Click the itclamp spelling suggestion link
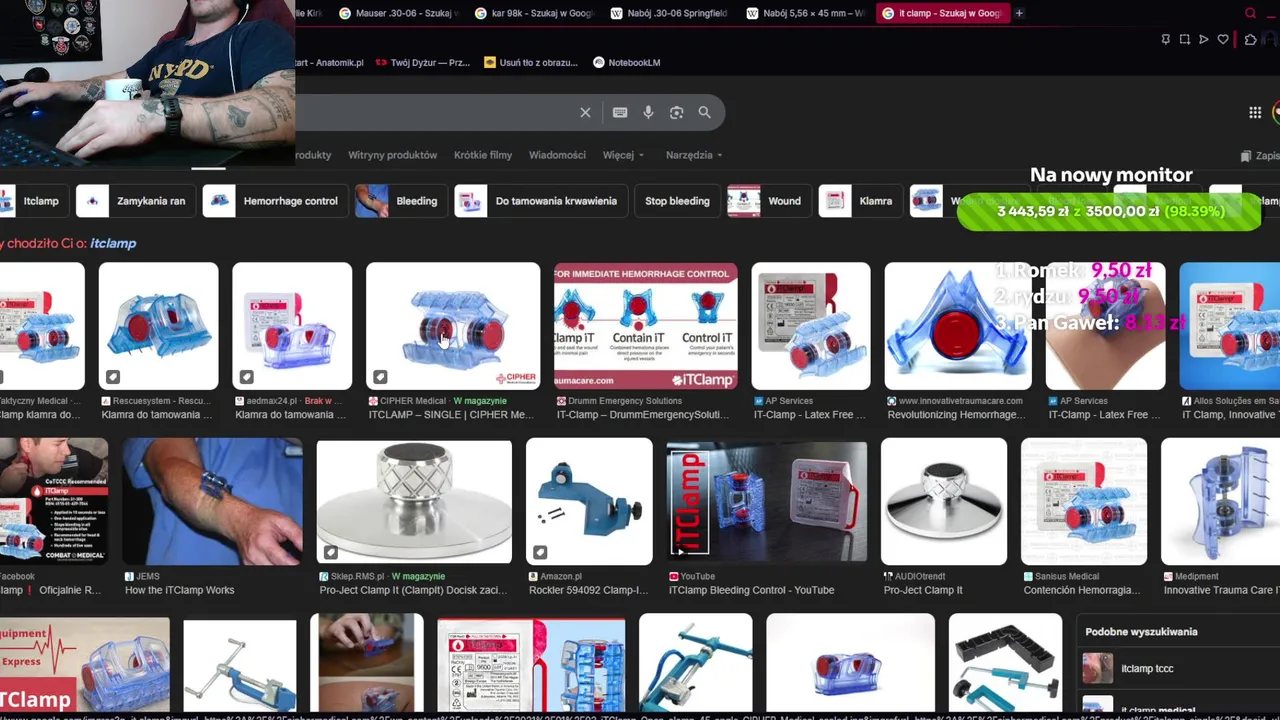This screenshot has height=720, width=1280. tap(113, 243)
